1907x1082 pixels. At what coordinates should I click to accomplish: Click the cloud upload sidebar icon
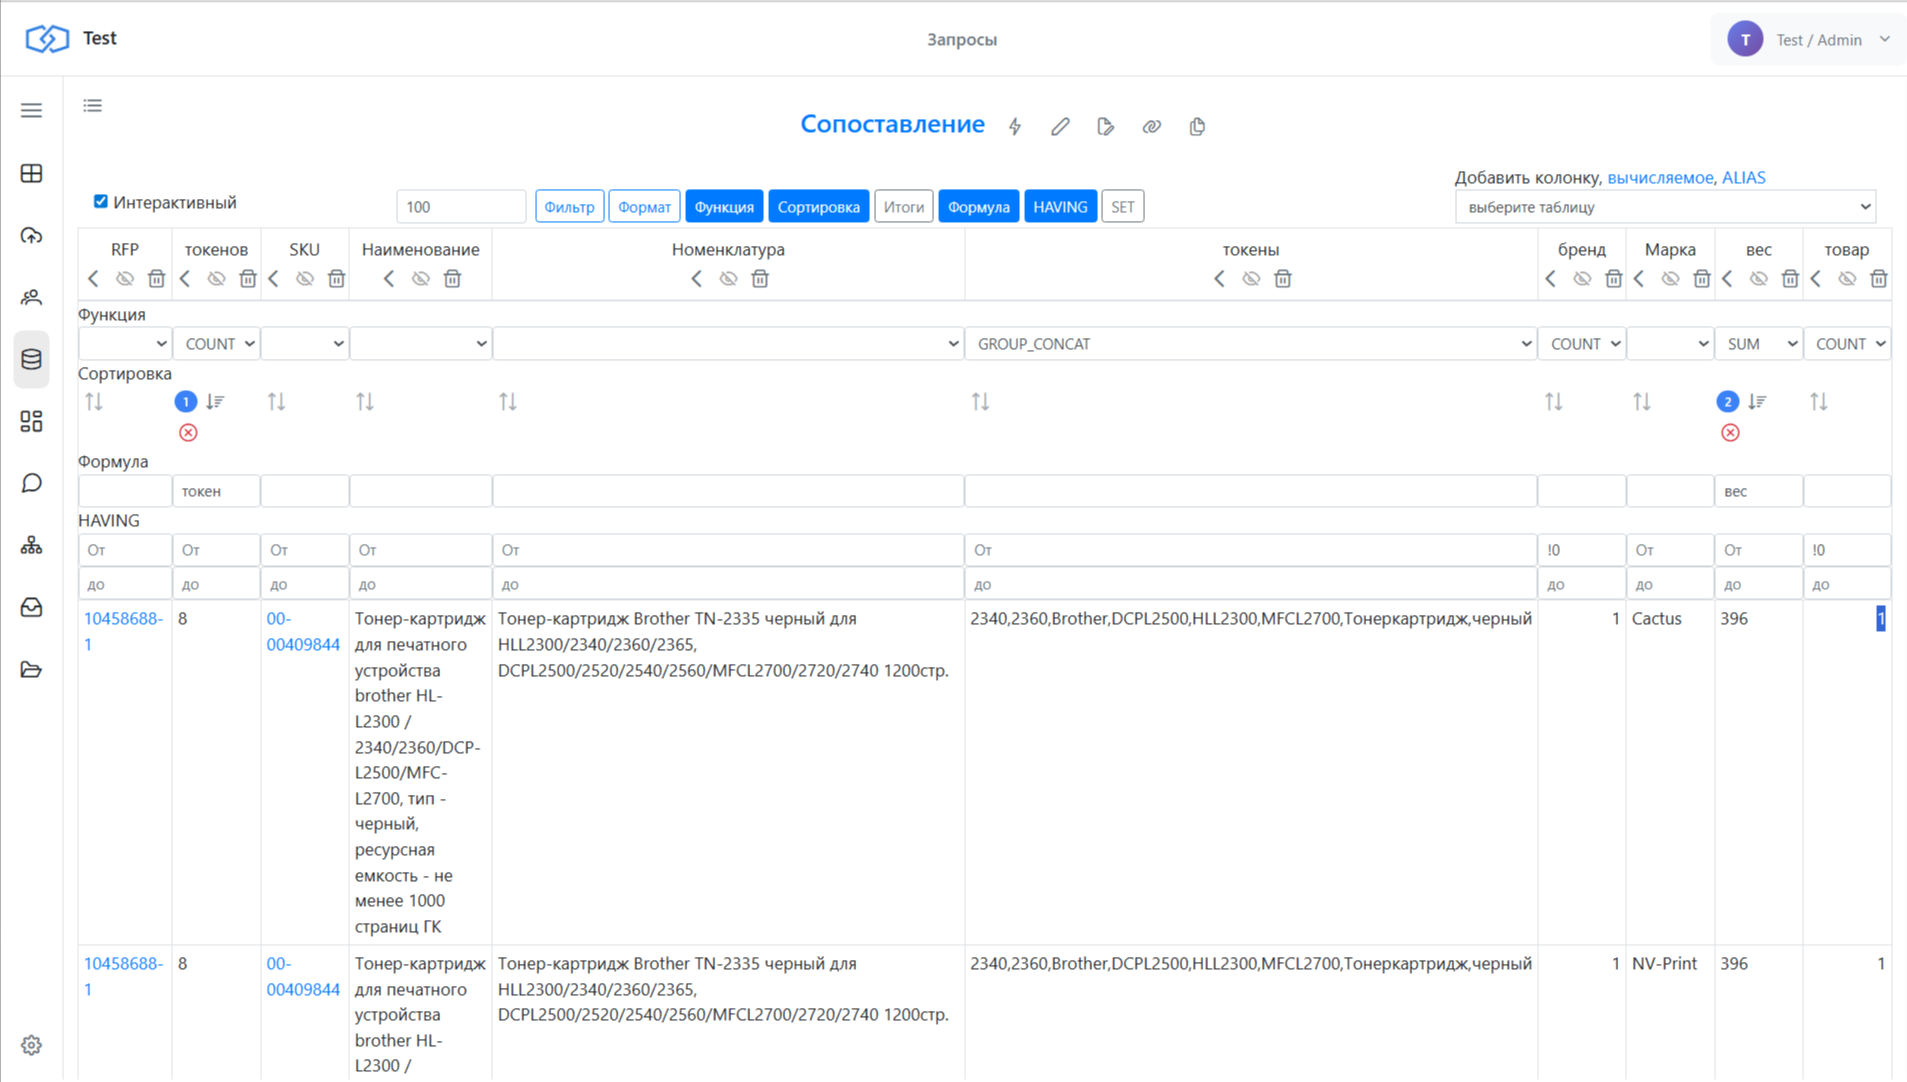32,236
